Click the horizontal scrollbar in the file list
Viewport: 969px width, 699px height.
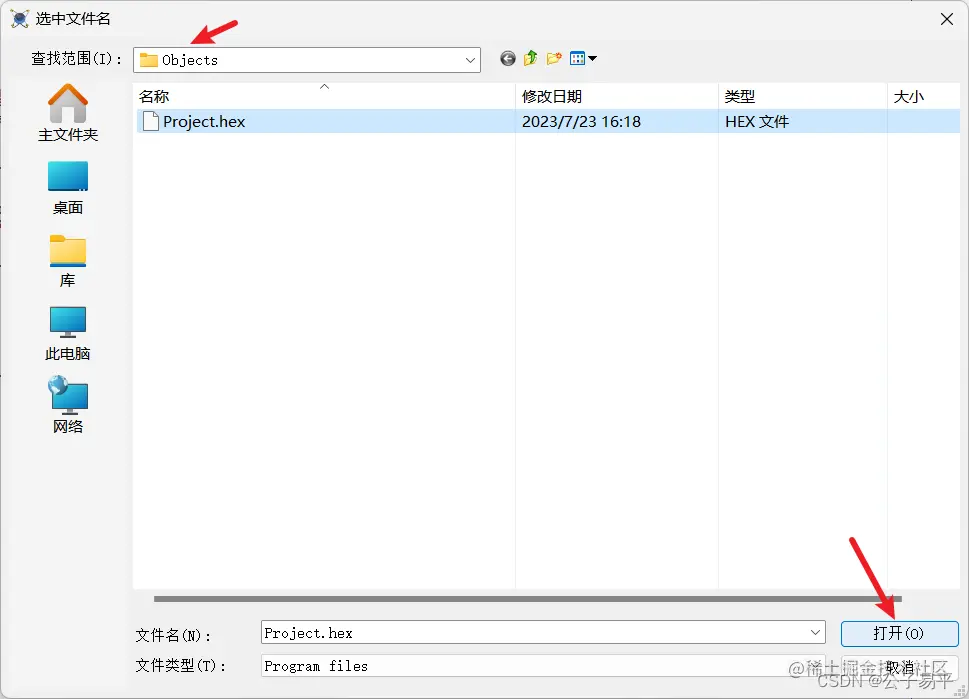pos(528,599)
